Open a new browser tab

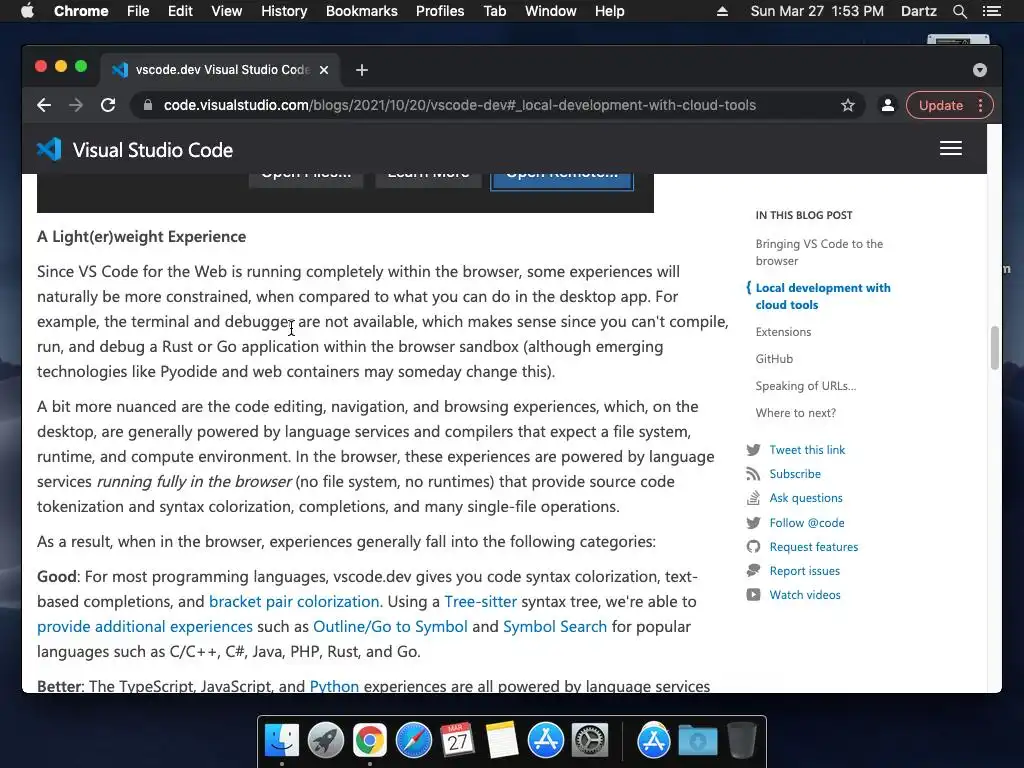point(362,70)
